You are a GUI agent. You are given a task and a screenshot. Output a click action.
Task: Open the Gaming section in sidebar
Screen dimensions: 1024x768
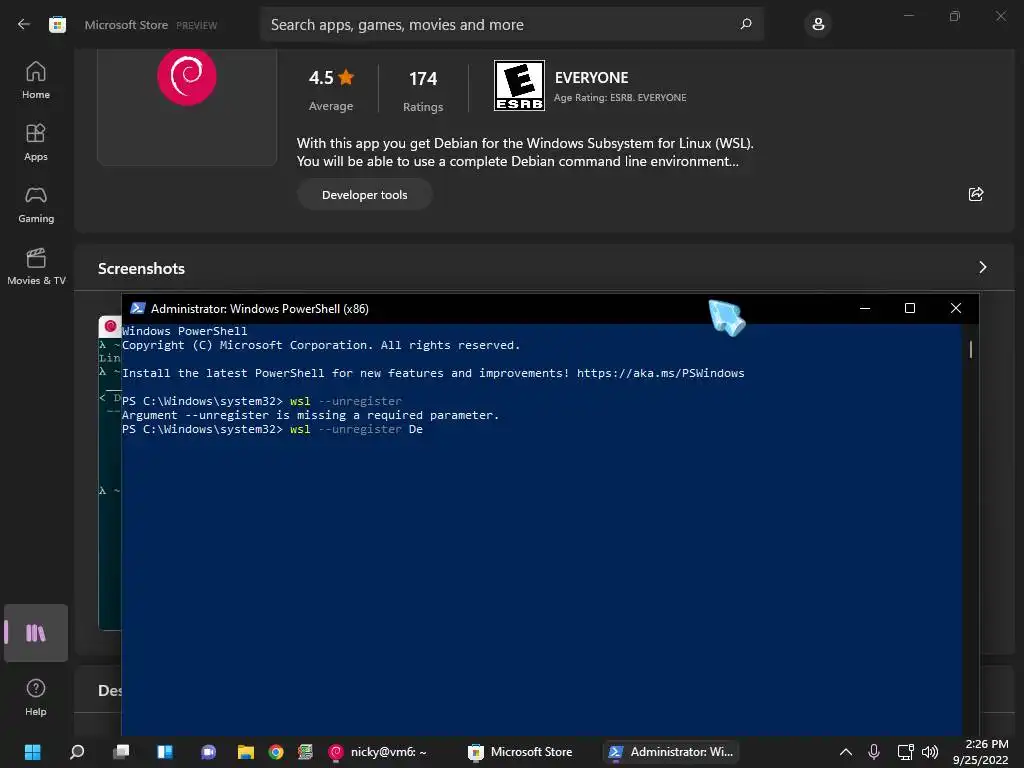point(36,204)
